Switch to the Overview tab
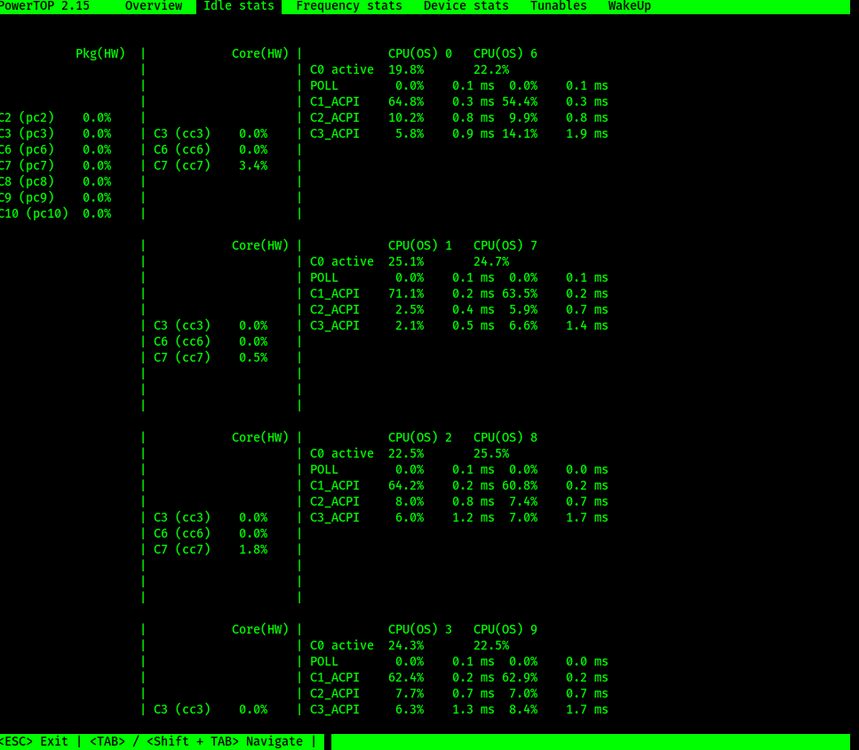 click(x=153, y=6)
